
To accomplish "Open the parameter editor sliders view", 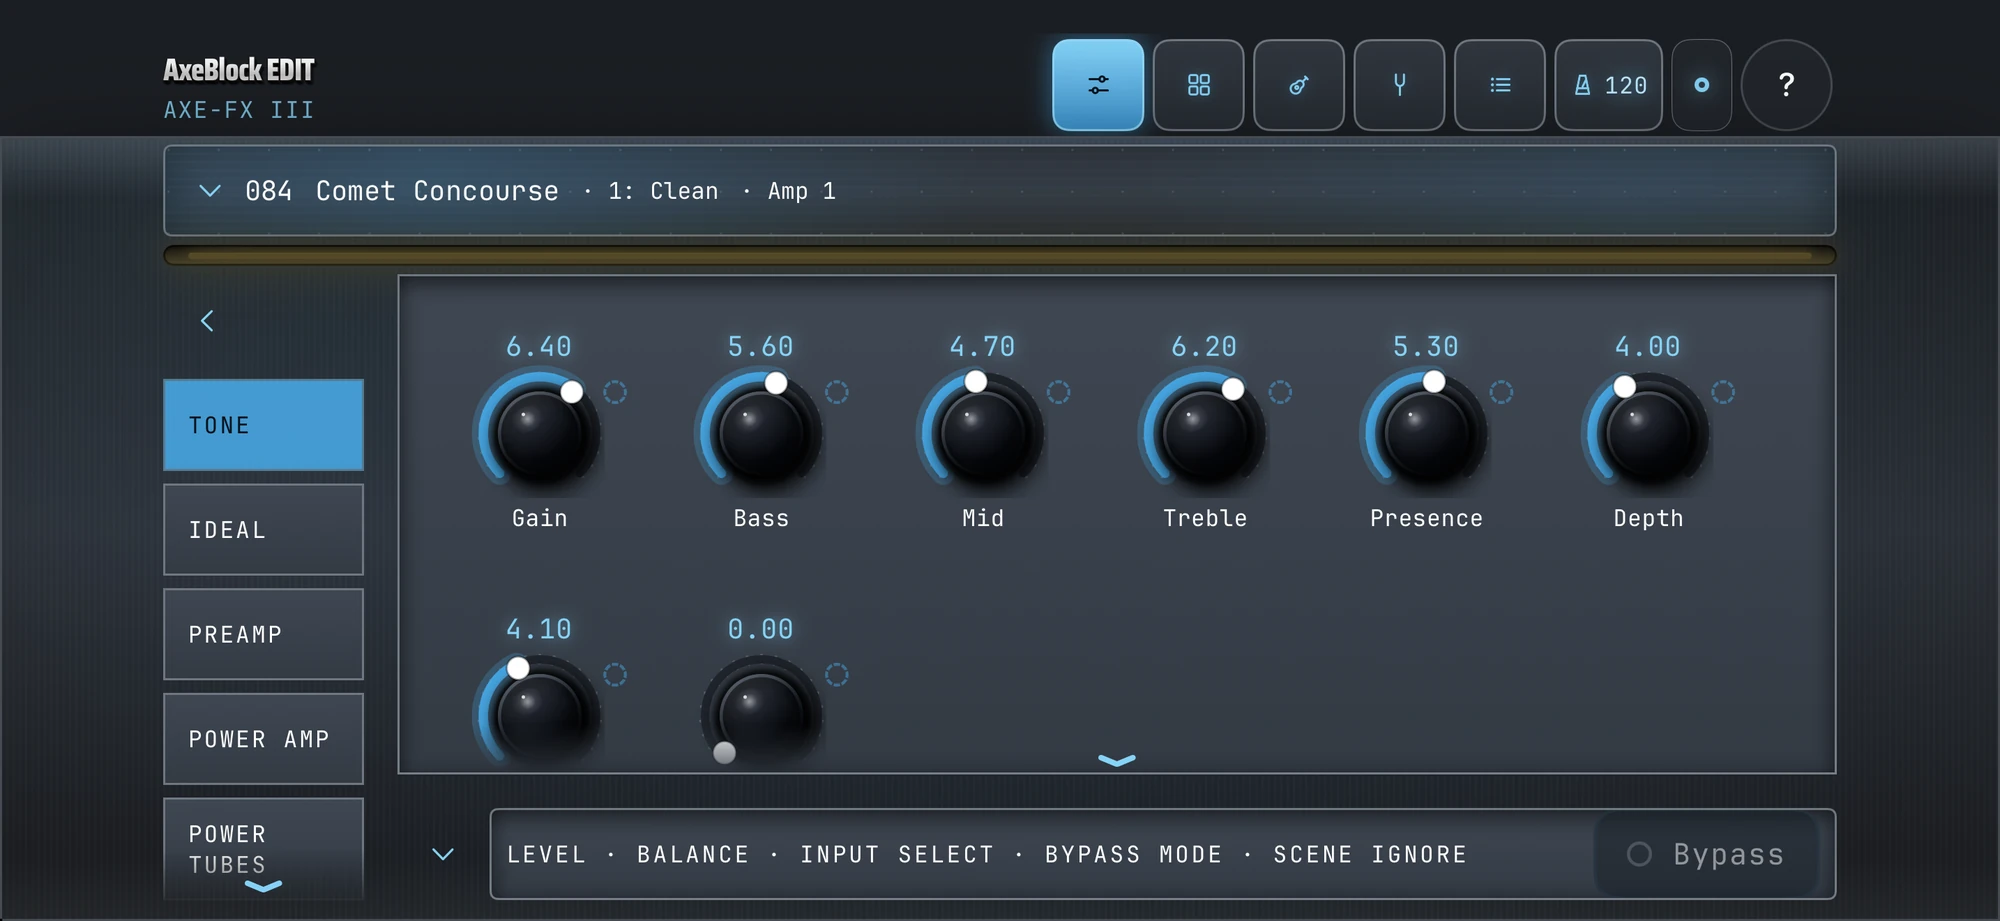I will pyautogui.click(x=1098, y=85).
